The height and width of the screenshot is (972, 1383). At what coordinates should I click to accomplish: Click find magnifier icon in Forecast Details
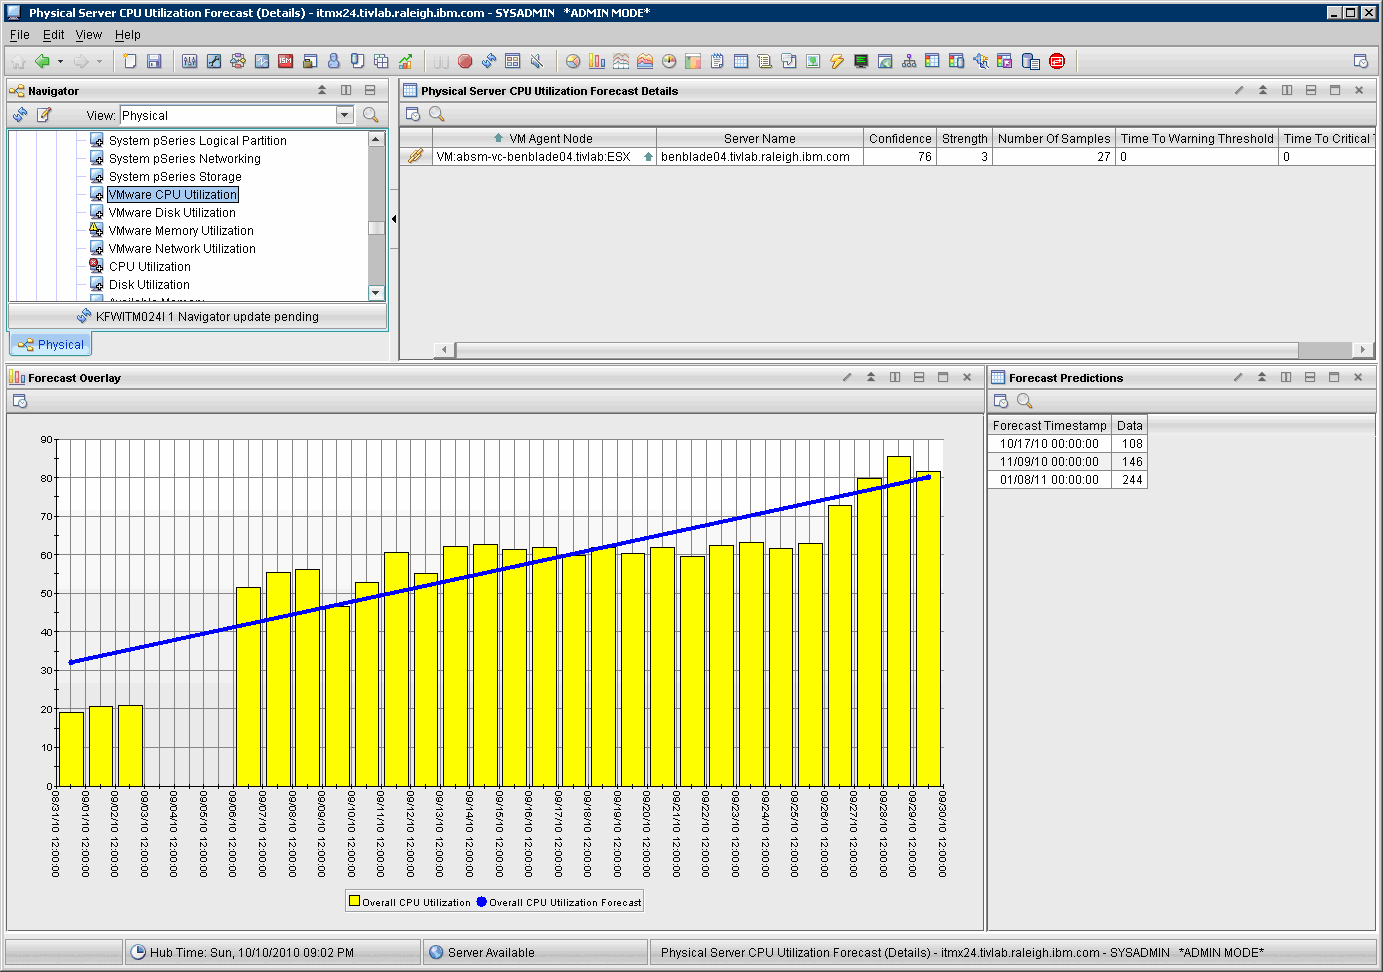click(x=437, y=114)
